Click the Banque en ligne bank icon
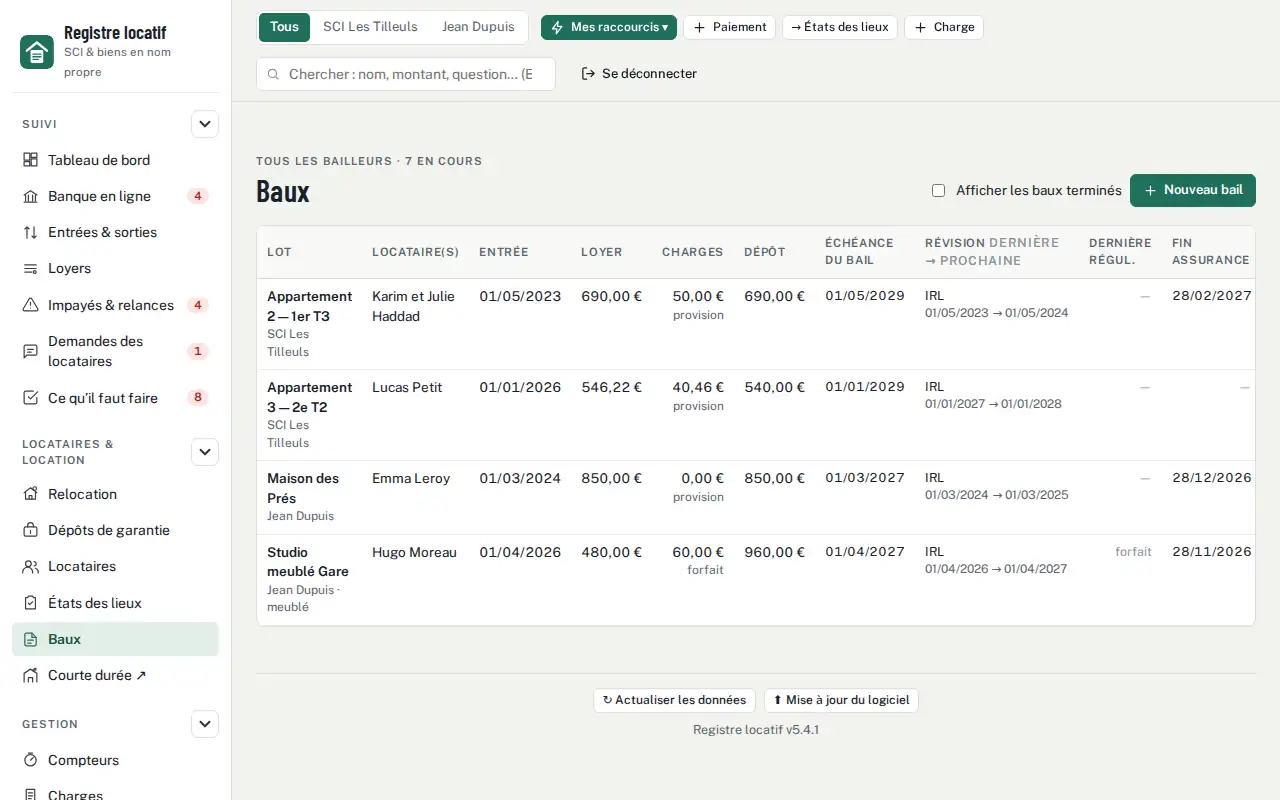The image size is (1280, 800). 30,196
